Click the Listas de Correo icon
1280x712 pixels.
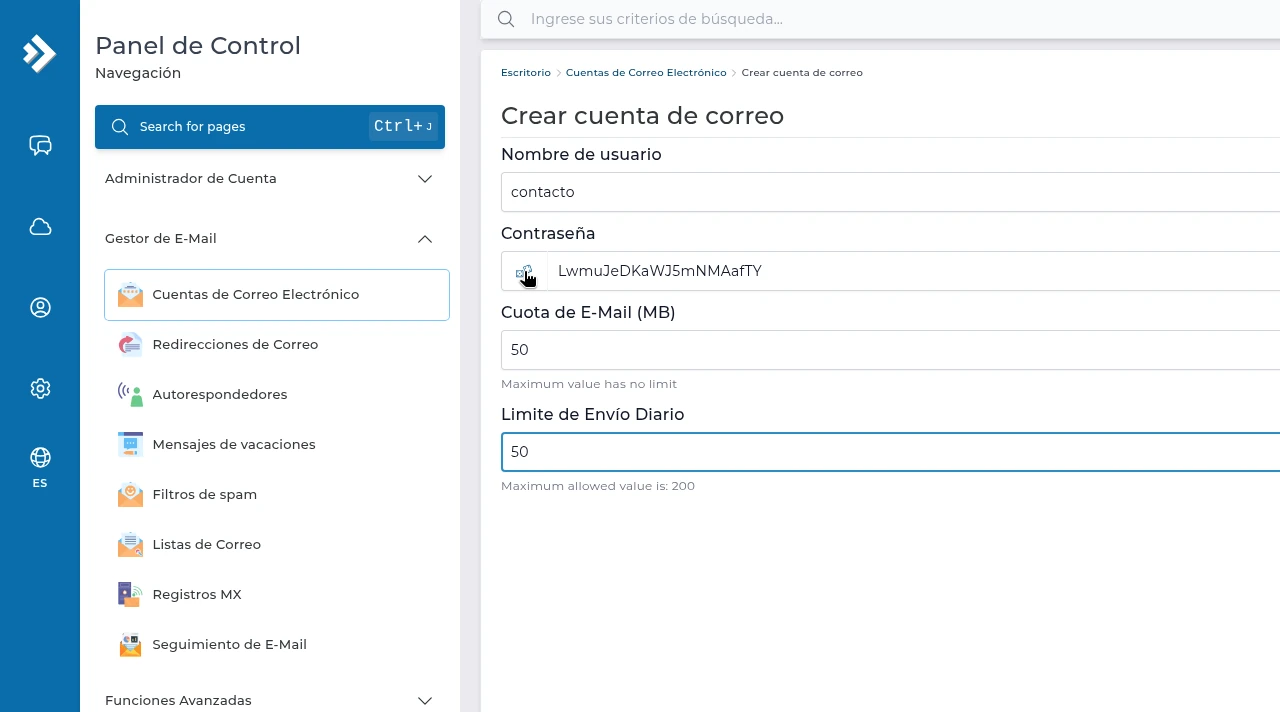tap(130, 545)
